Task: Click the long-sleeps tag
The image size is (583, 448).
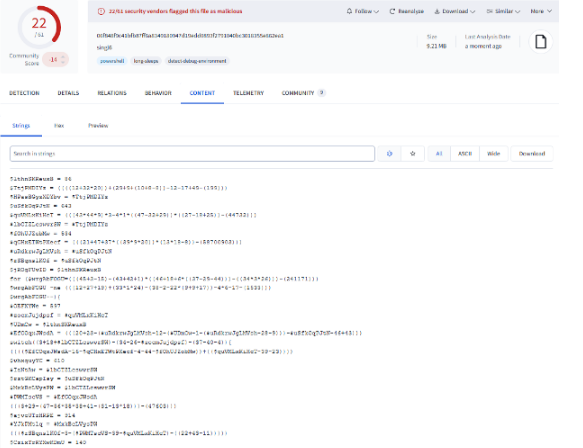Action: click(x=146, y=61)
